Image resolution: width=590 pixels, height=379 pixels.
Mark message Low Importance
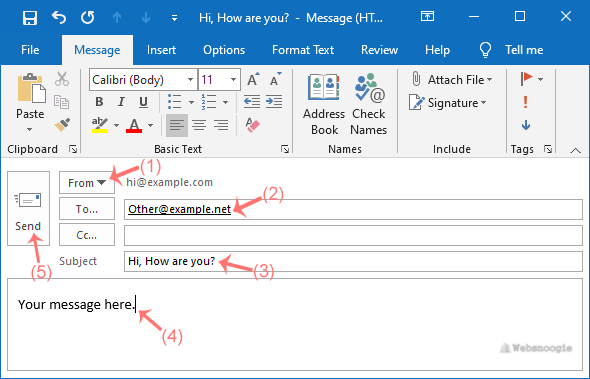click(526, 125)
